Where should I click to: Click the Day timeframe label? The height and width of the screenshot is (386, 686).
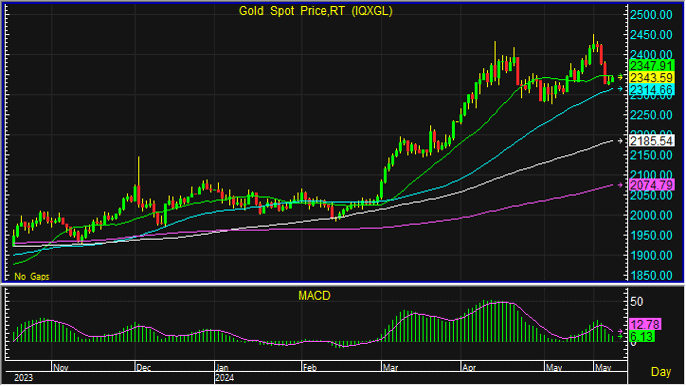[x=661, y=372]
